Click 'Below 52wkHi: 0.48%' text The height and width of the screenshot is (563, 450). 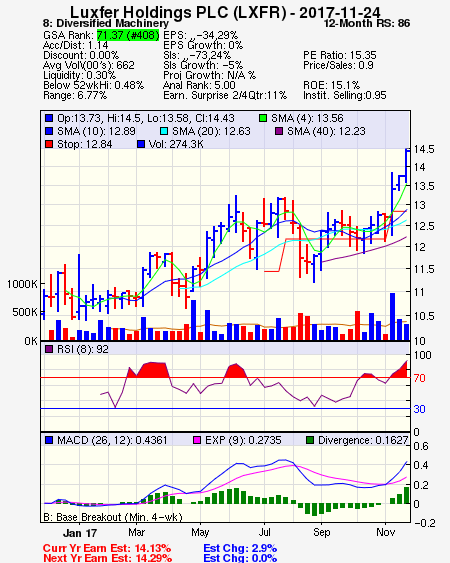[93, 85]
